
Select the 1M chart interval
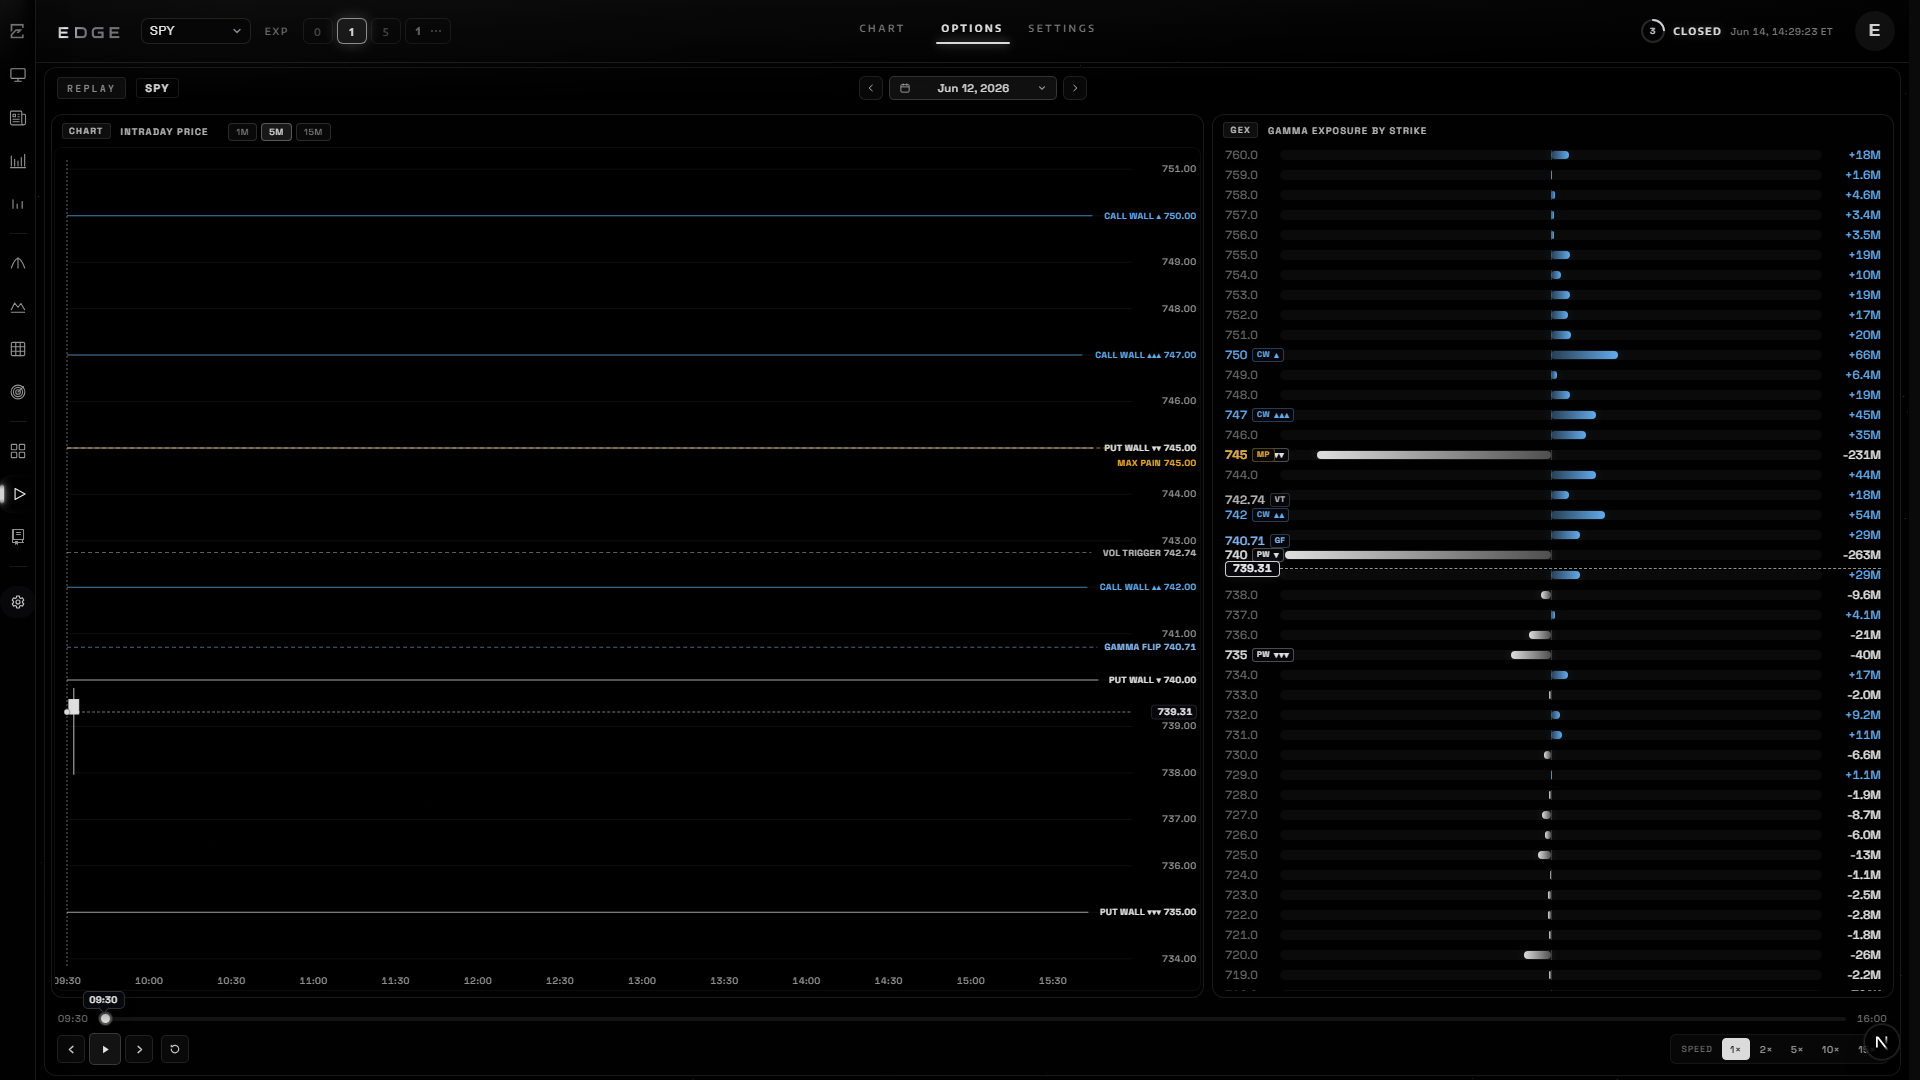pos(242,132)
